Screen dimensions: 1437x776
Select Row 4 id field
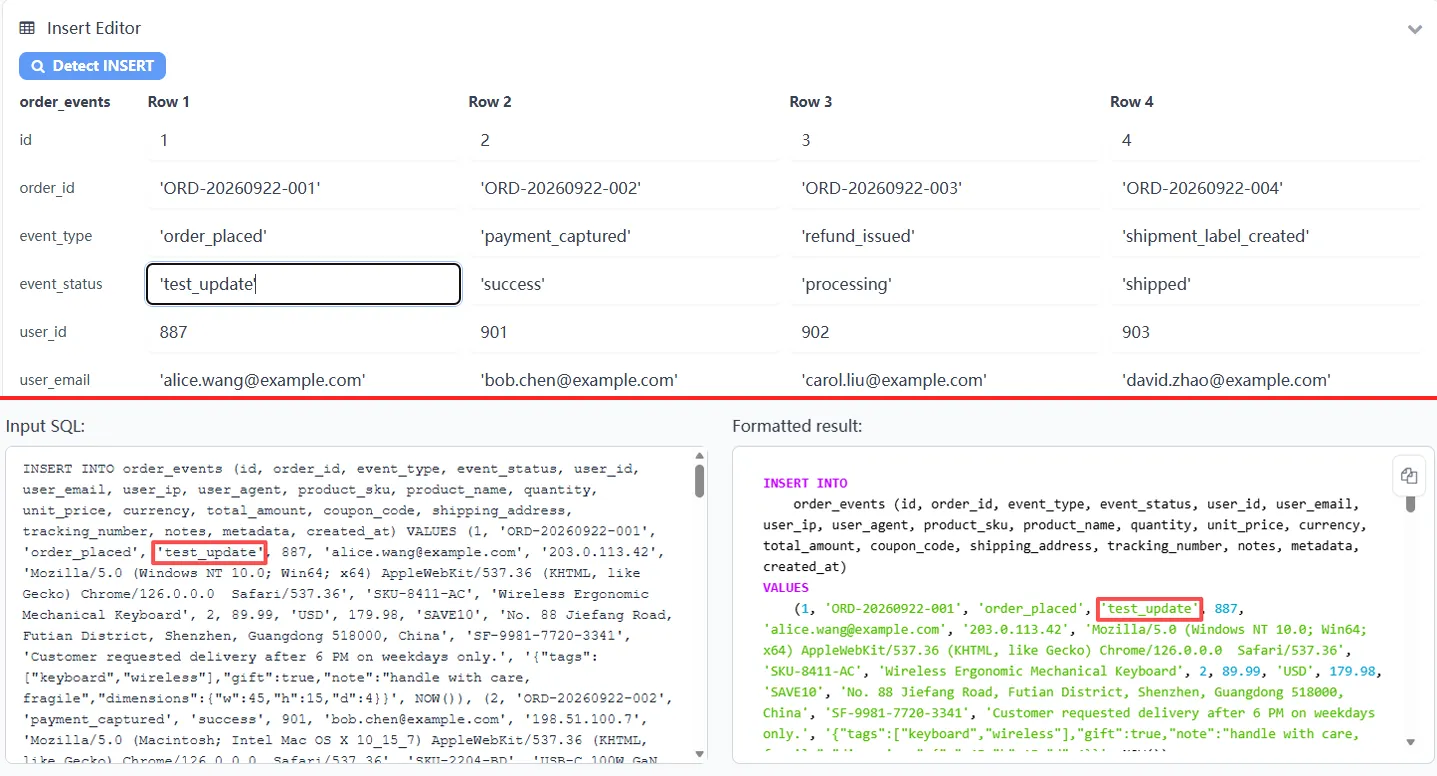tap(1266, 140)
